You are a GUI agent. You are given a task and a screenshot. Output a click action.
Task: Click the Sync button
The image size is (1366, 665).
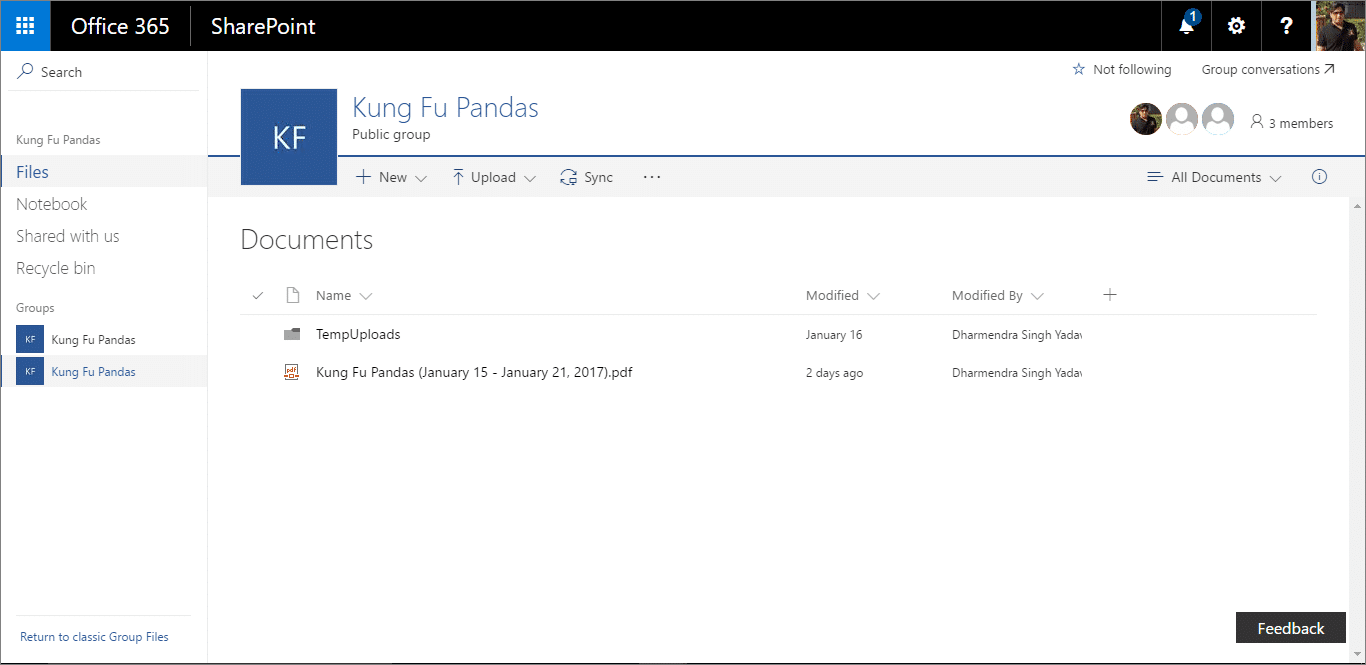pos(587,177)
